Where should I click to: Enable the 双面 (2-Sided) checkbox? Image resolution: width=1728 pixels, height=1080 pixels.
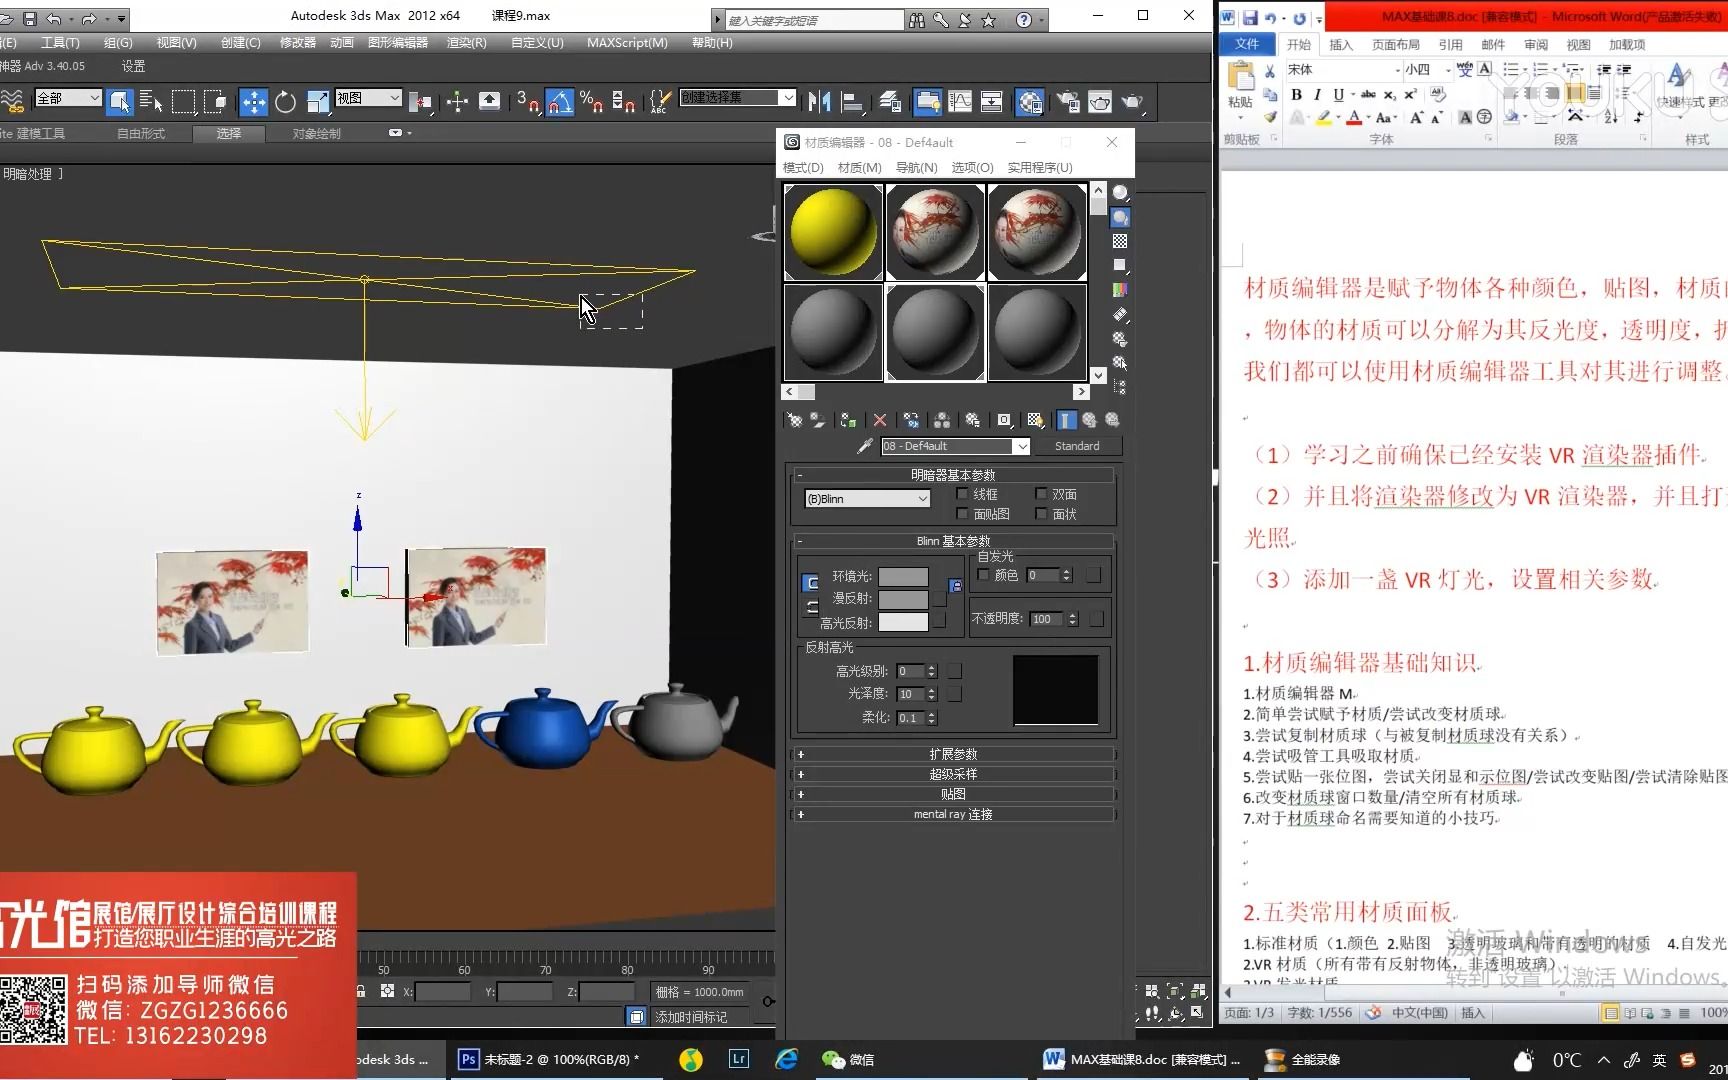point(1042,494)
